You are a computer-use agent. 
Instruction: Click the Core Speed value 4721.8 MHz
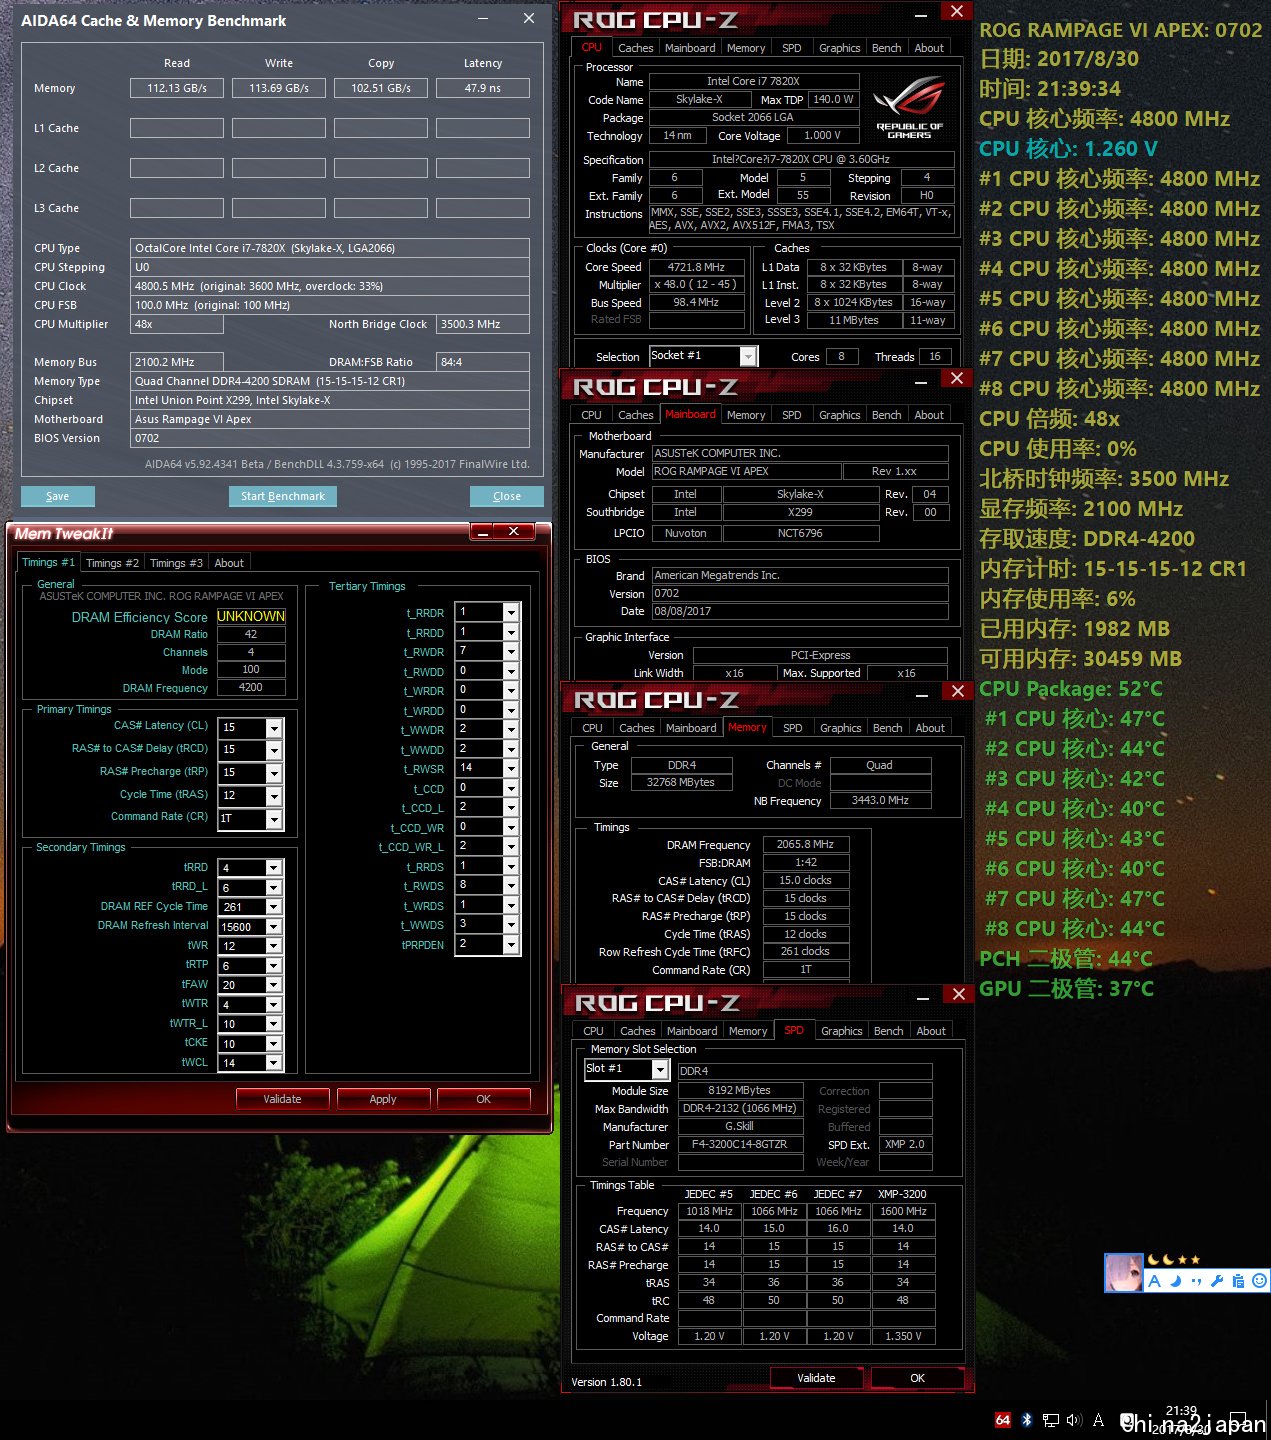696,267
